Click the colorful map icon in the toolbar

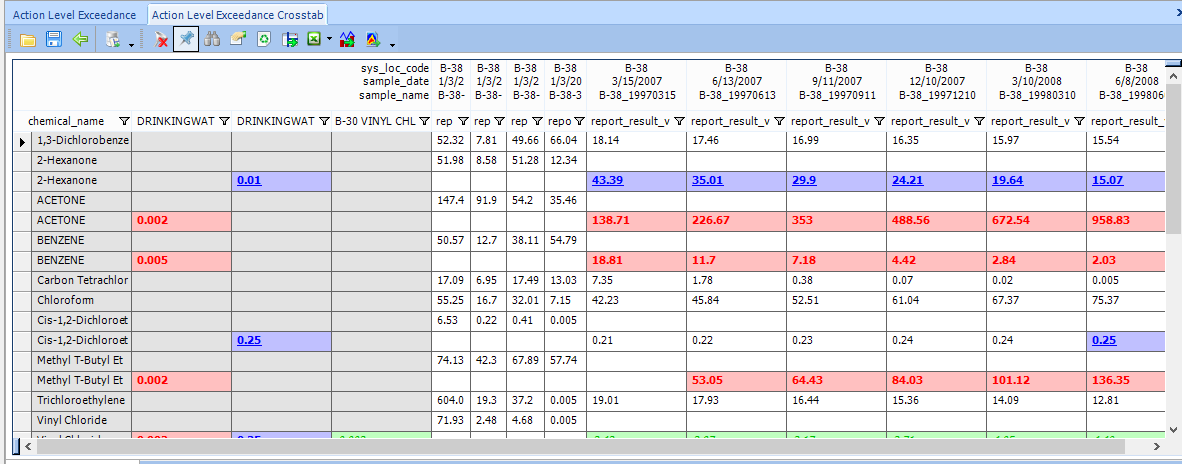(372, 40)
